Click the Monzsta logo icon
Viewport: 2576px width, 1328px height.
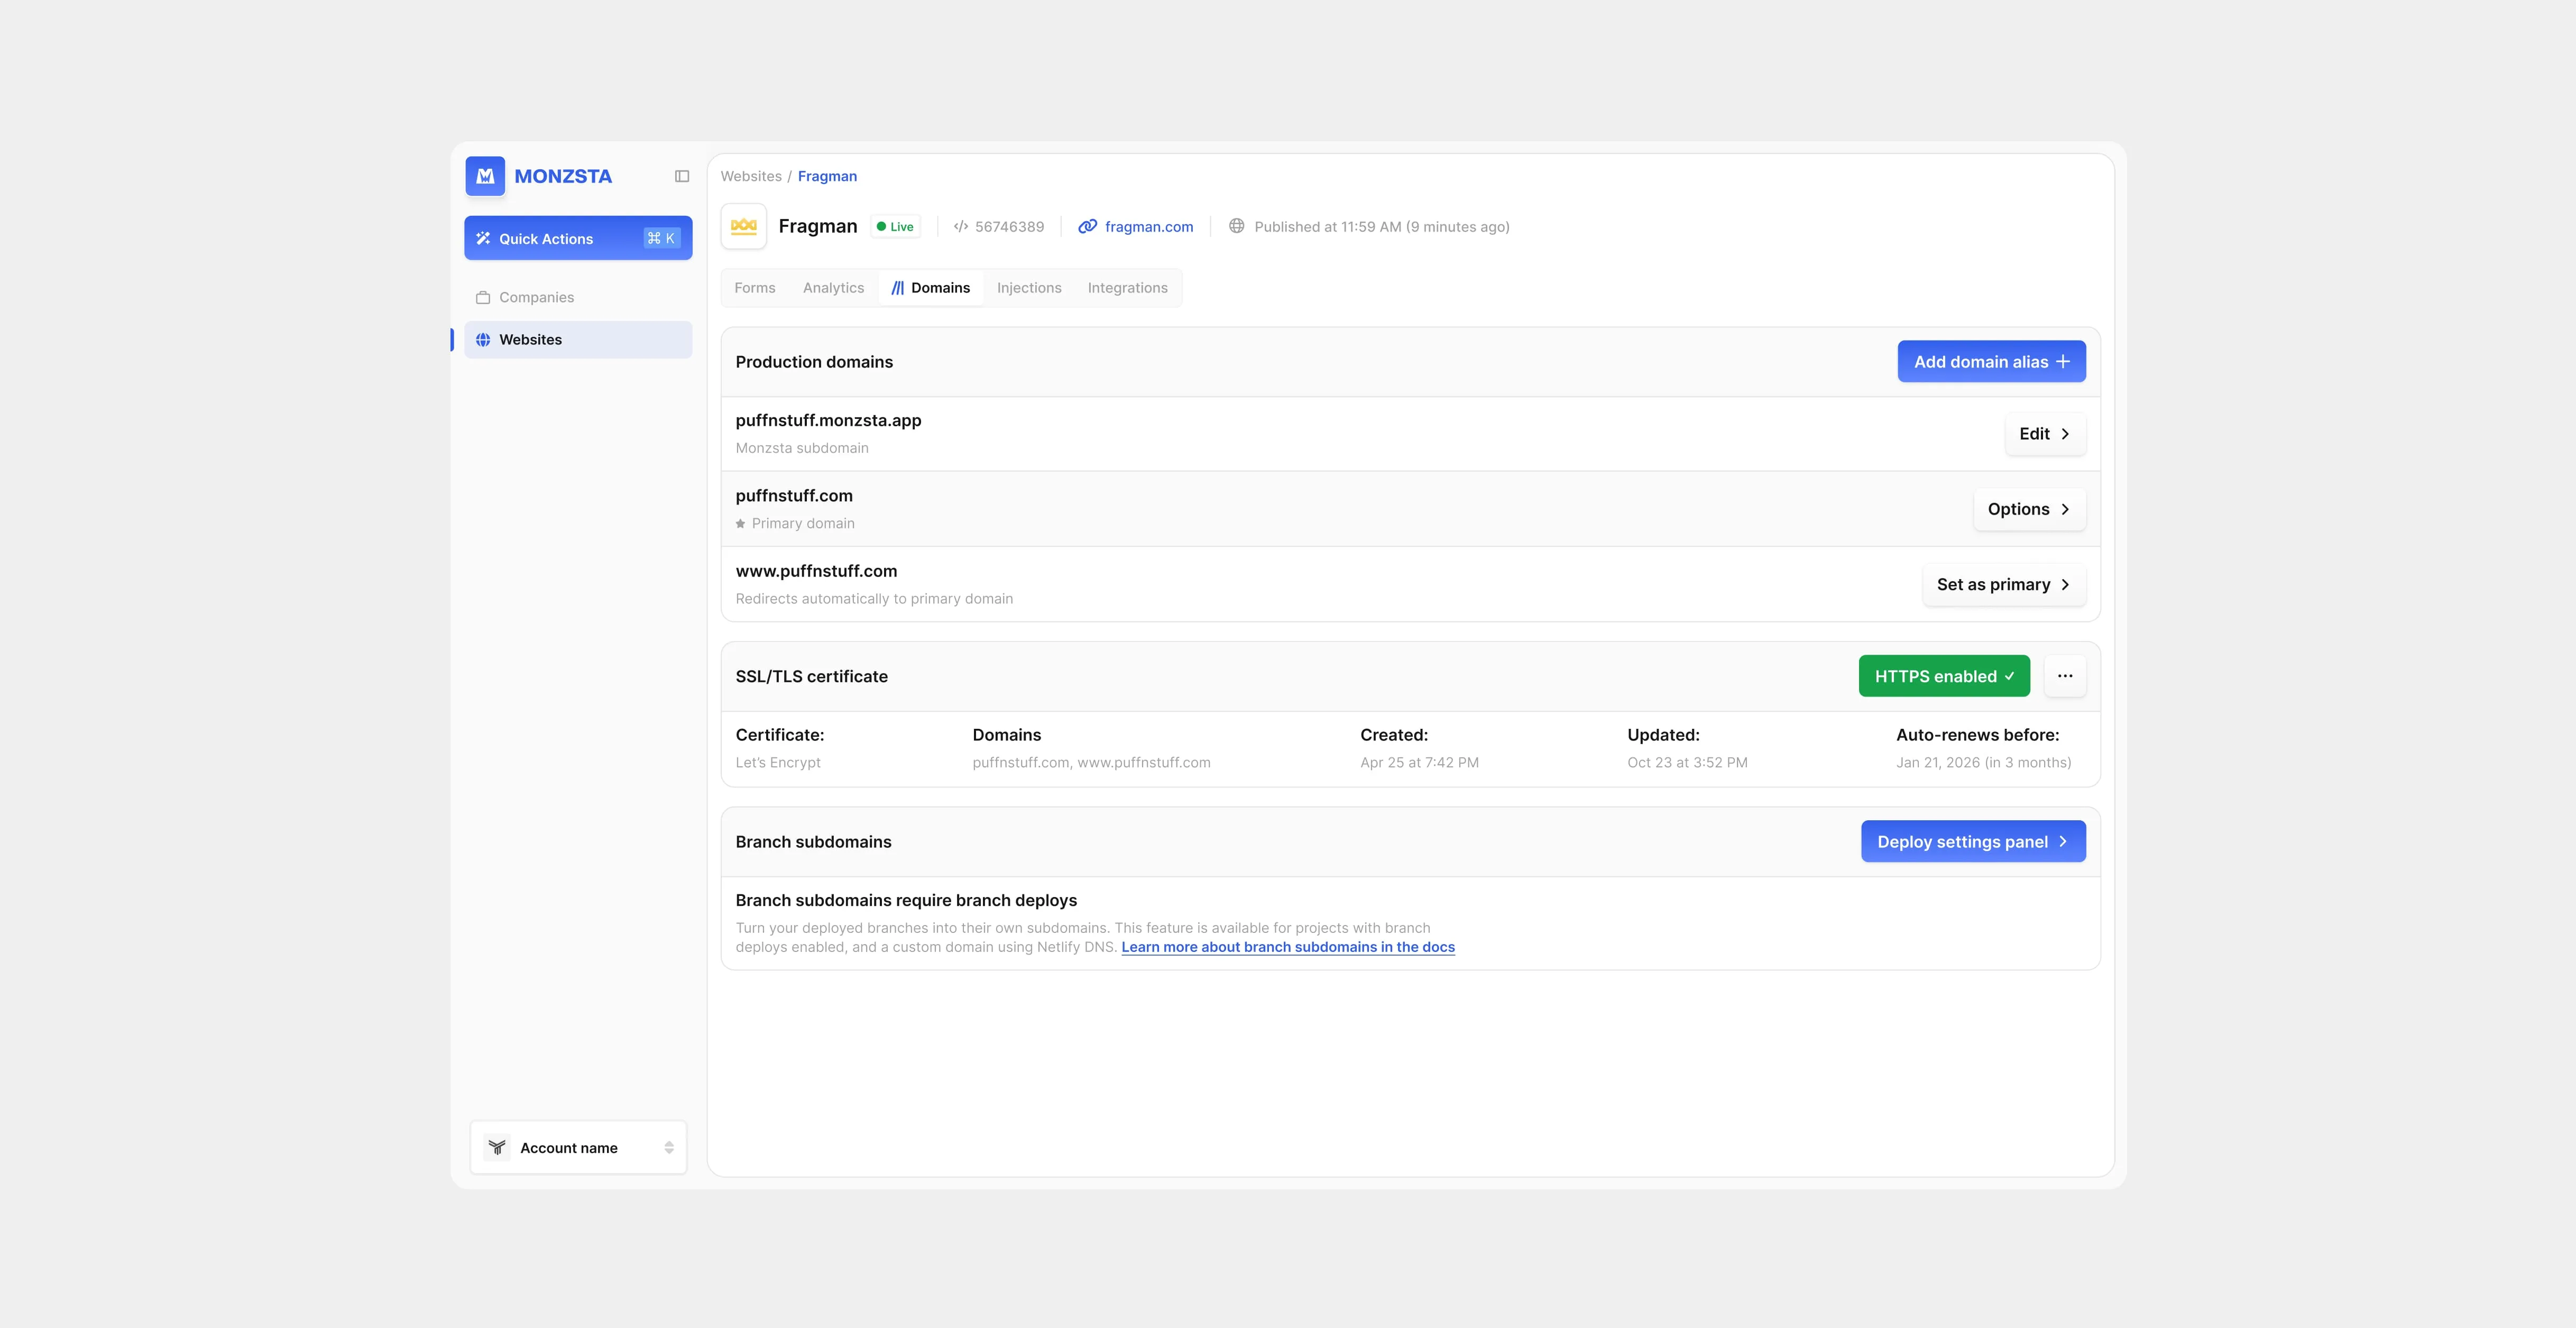coord(485,176)
